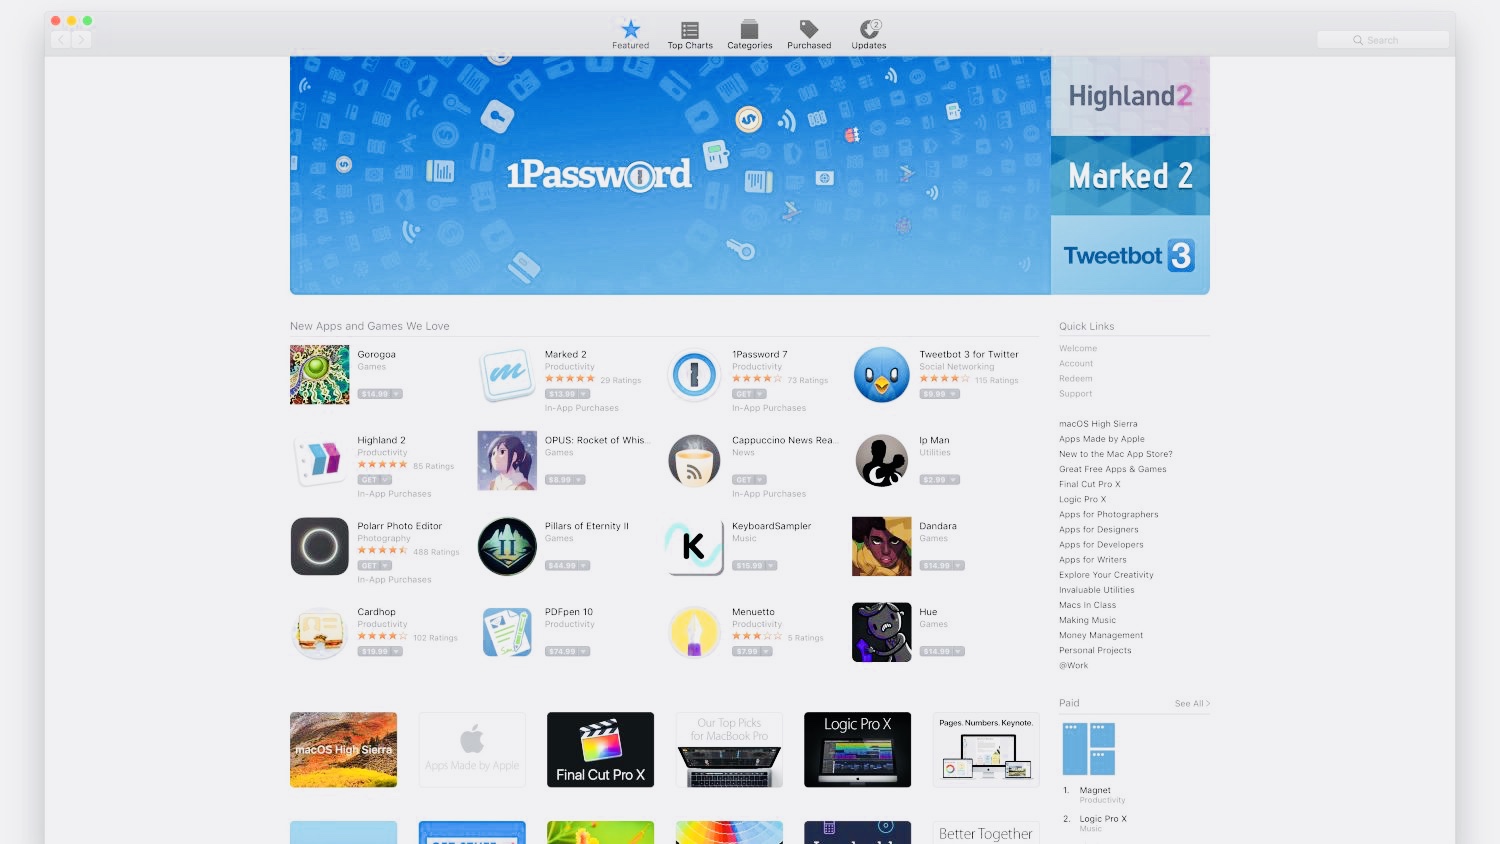
Task: Open the Updates tab
Action: click(x=869, y=34)
